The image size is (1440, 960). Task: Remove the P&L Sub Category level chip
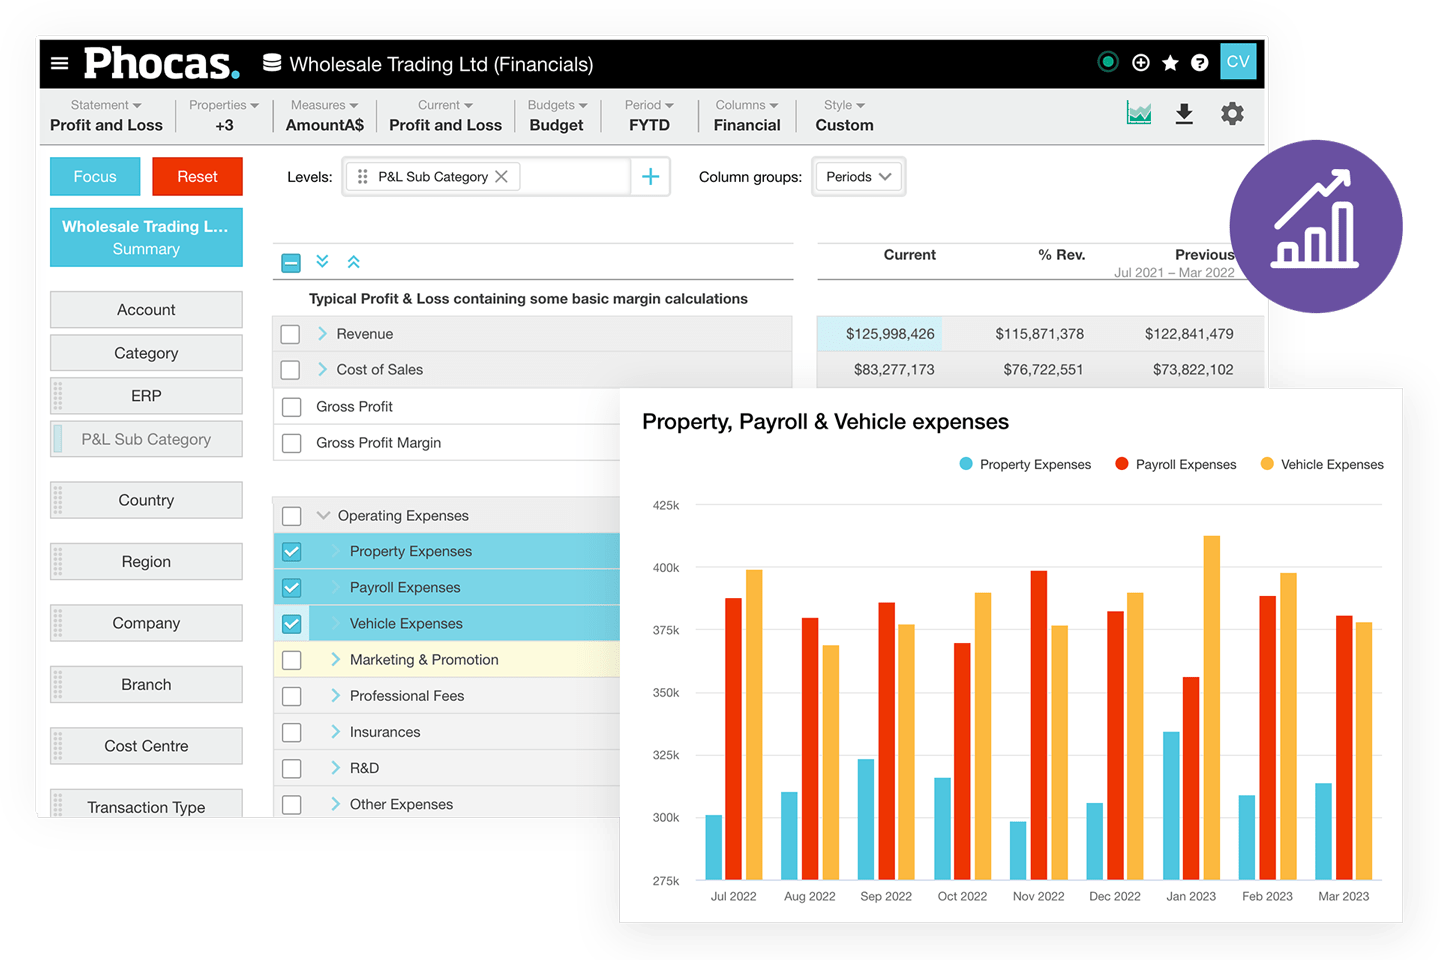[x=502, y=176]
